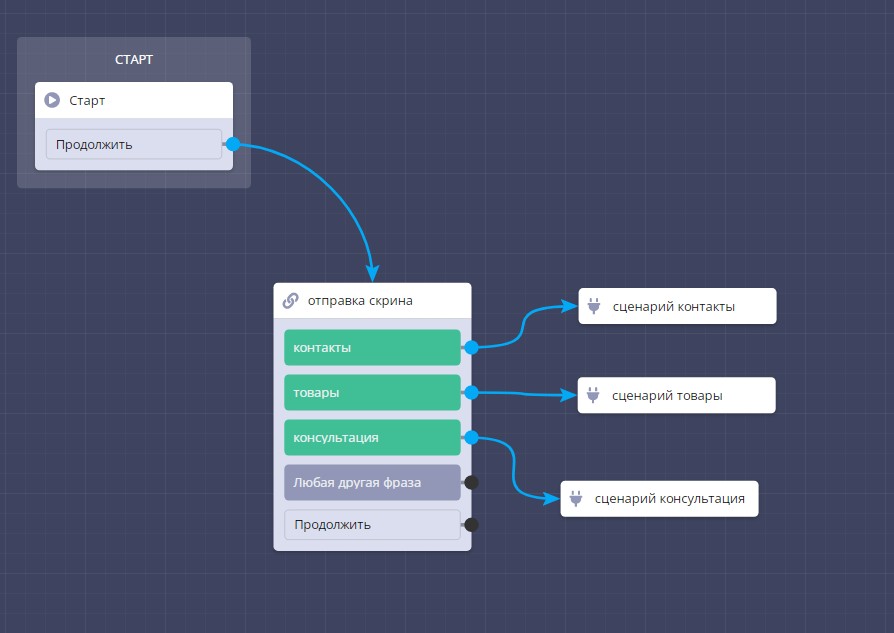
Task: Open the сценарий консультация node
Action: (669, 499)
